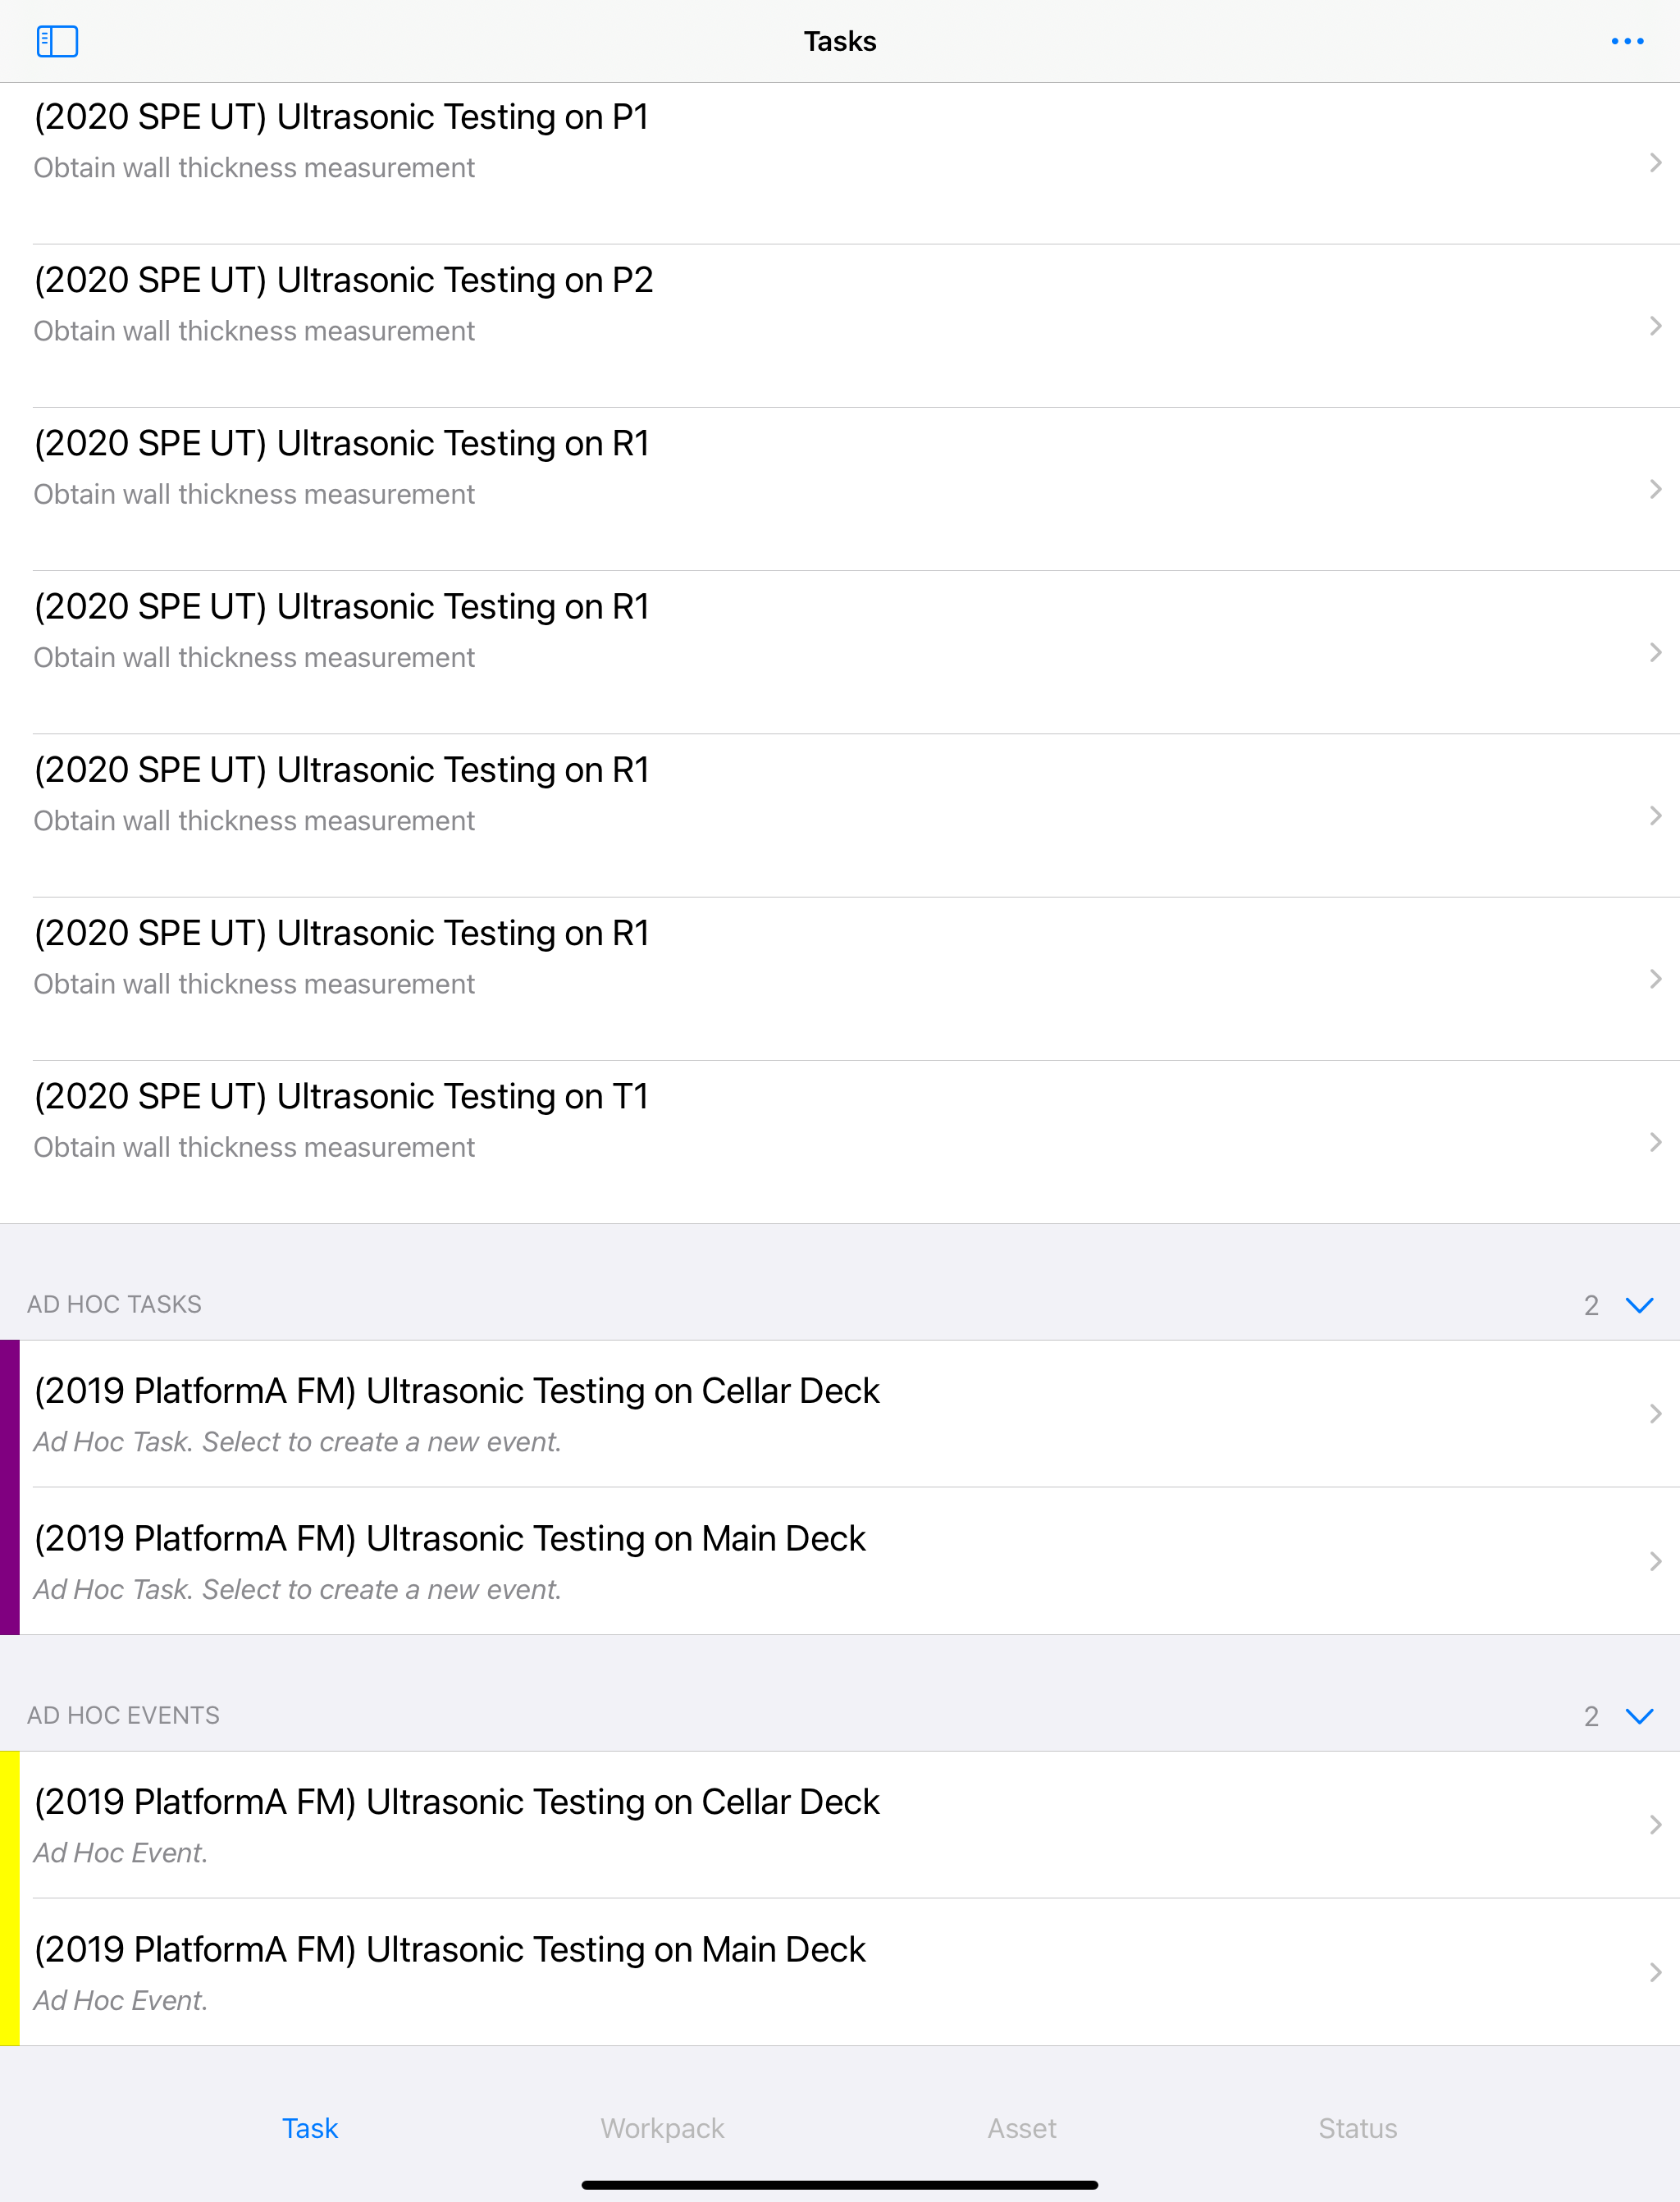Switch to the Asset tab
Viewport: 1680px width, 2202px height.
click(1021, 2128)
